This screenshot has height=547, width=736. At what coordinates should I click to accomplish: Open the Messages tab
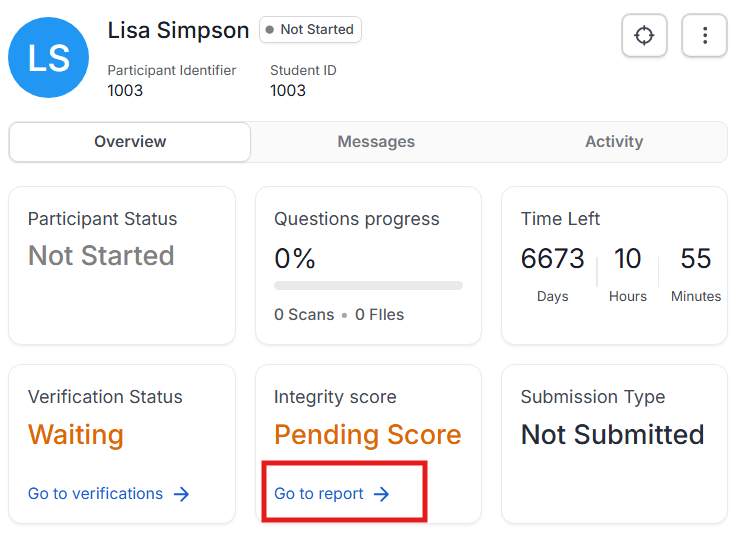(376, 142)
